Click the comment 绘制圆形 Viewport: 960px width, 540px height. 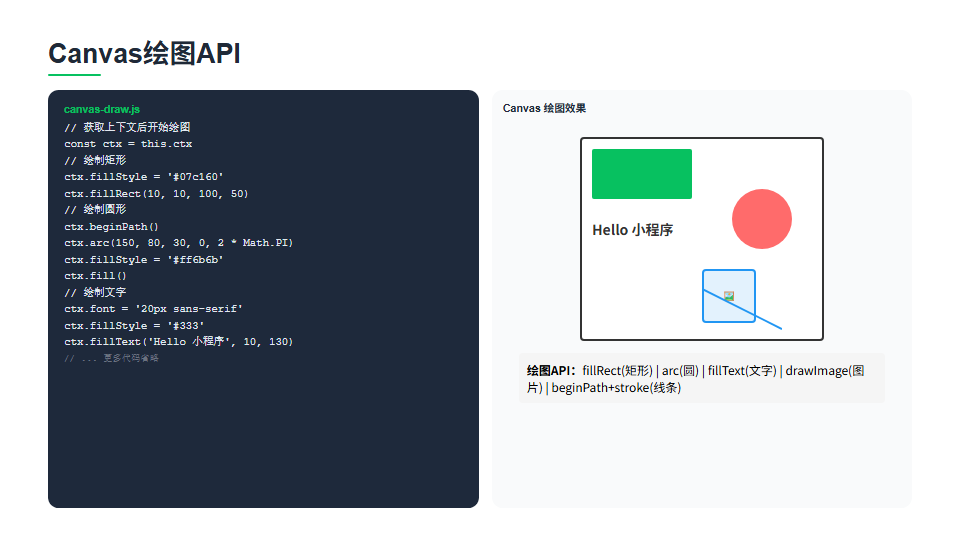[95, 209]
